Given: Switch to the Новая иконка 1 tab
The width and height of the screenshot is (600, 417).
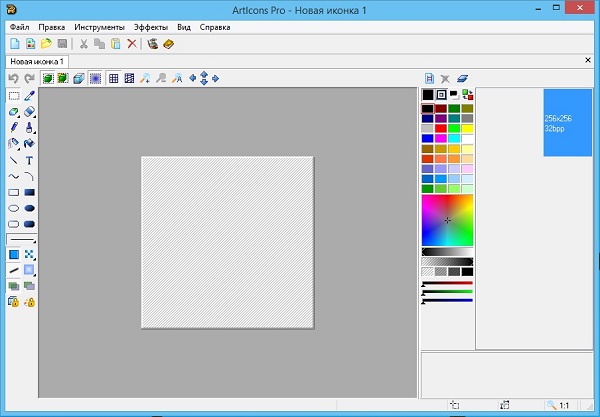Looking at the screenshot, I should [36, 61].
